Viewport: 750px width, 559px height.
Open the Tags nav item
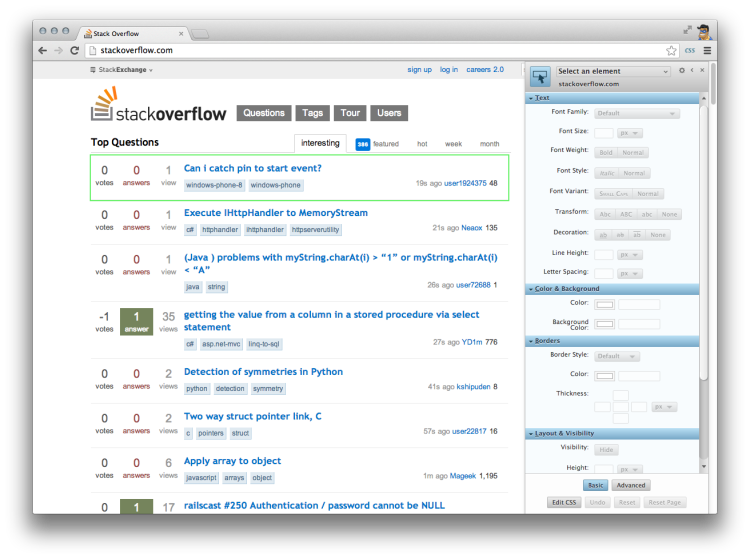click(x=312, y=113)
